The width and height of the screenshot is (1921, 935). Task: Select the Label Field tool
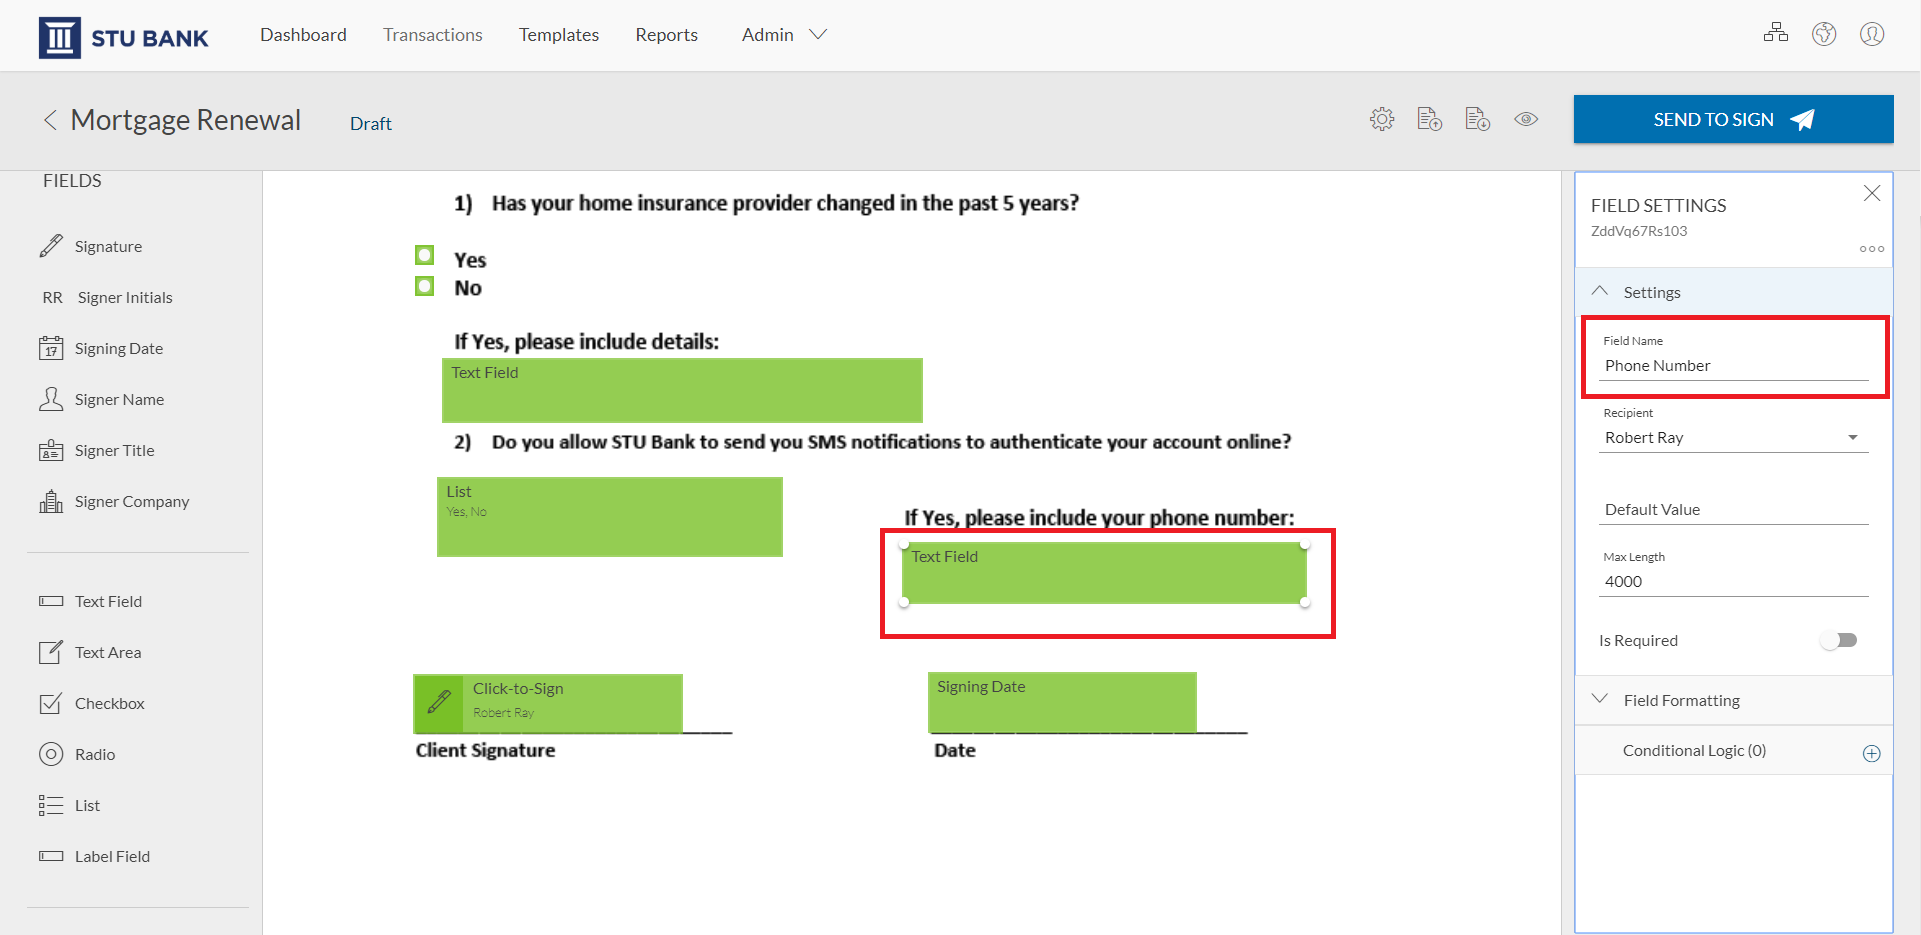pyautogui.click(x=95, y=856)
